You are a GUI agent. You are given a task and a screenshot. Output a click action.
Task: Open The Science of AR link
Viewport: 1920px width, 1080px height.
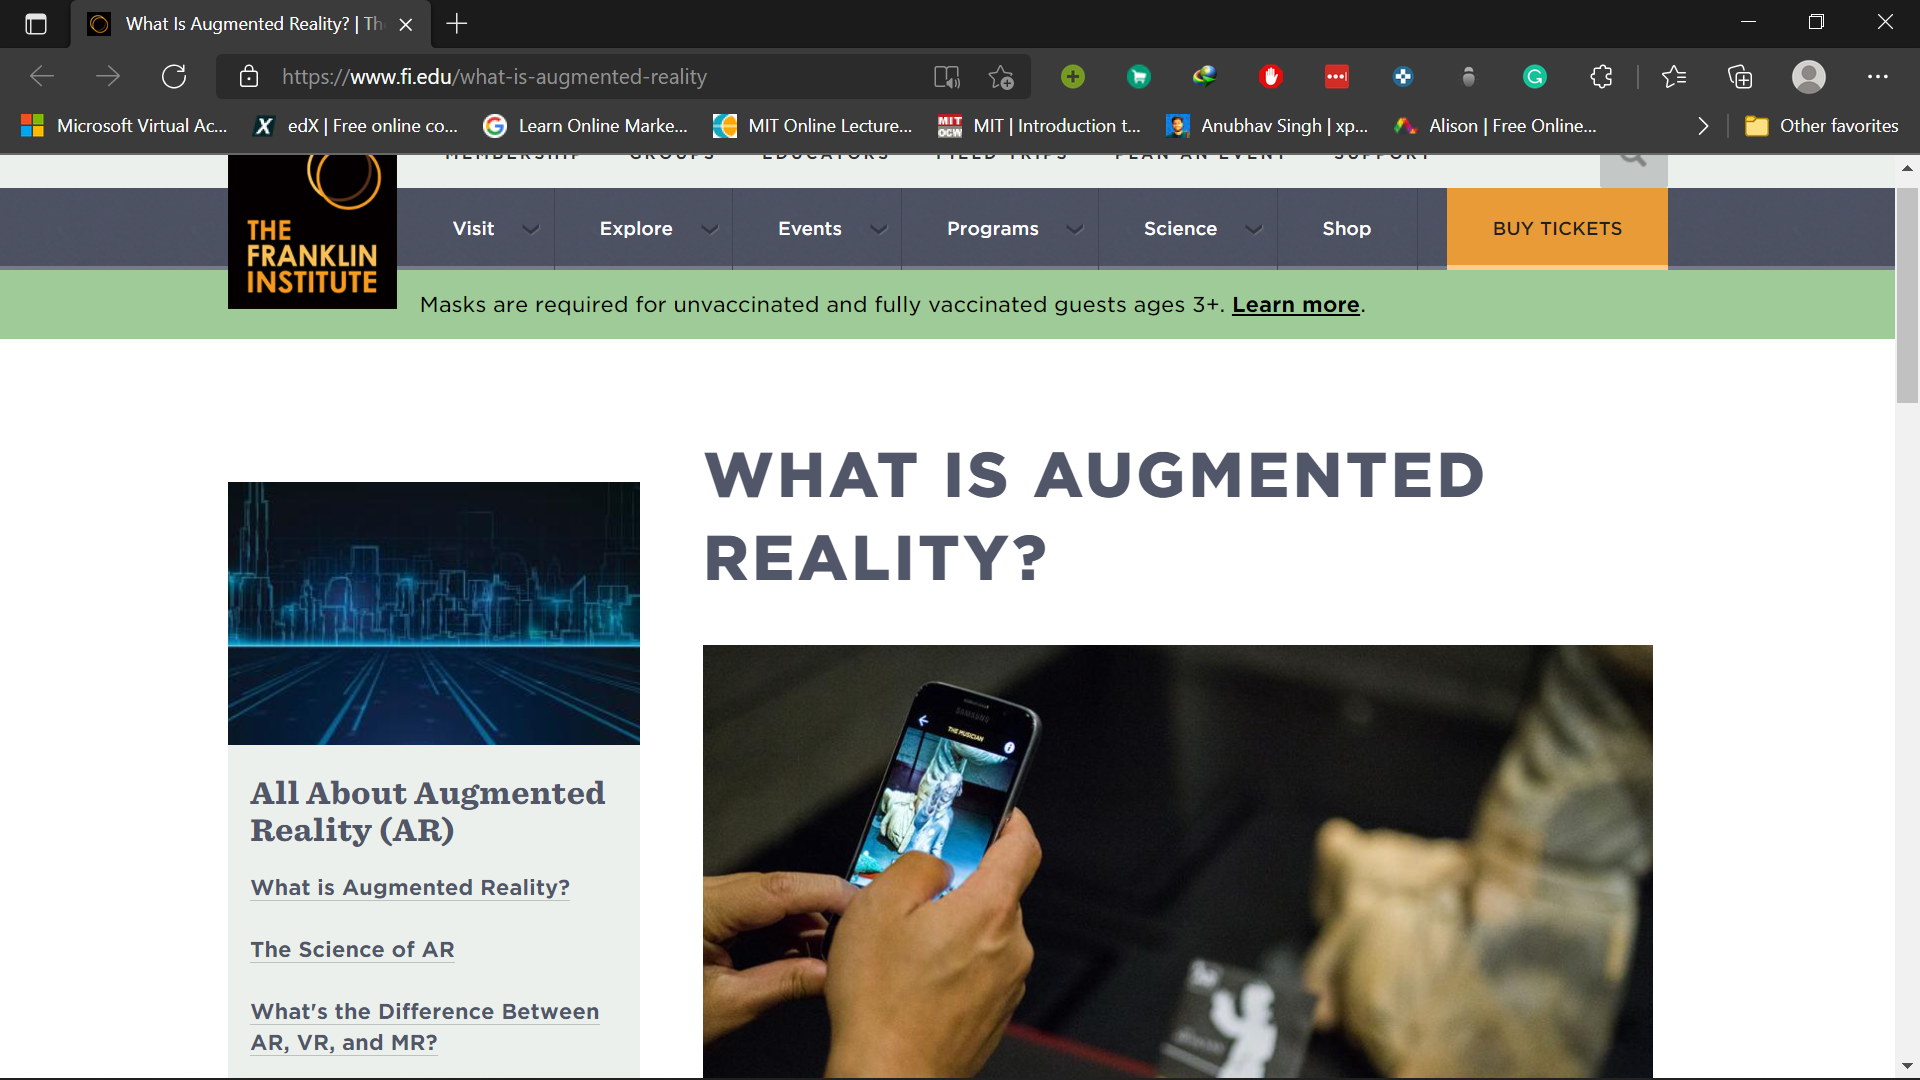(352, 950)
